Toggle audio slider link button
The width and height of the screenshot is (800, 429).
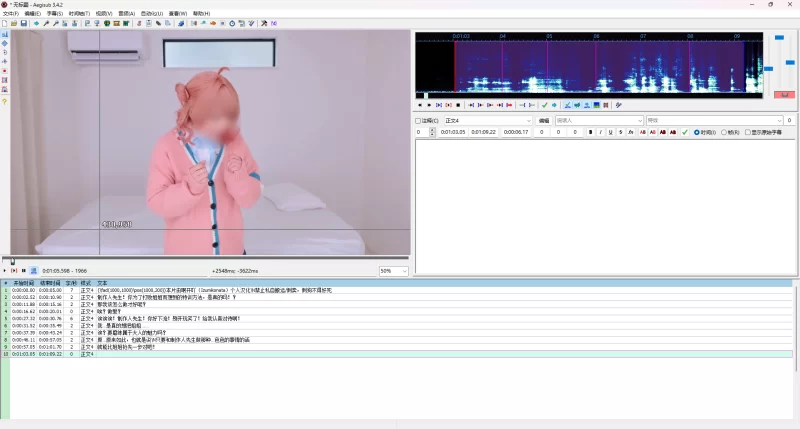pos(784,95)
